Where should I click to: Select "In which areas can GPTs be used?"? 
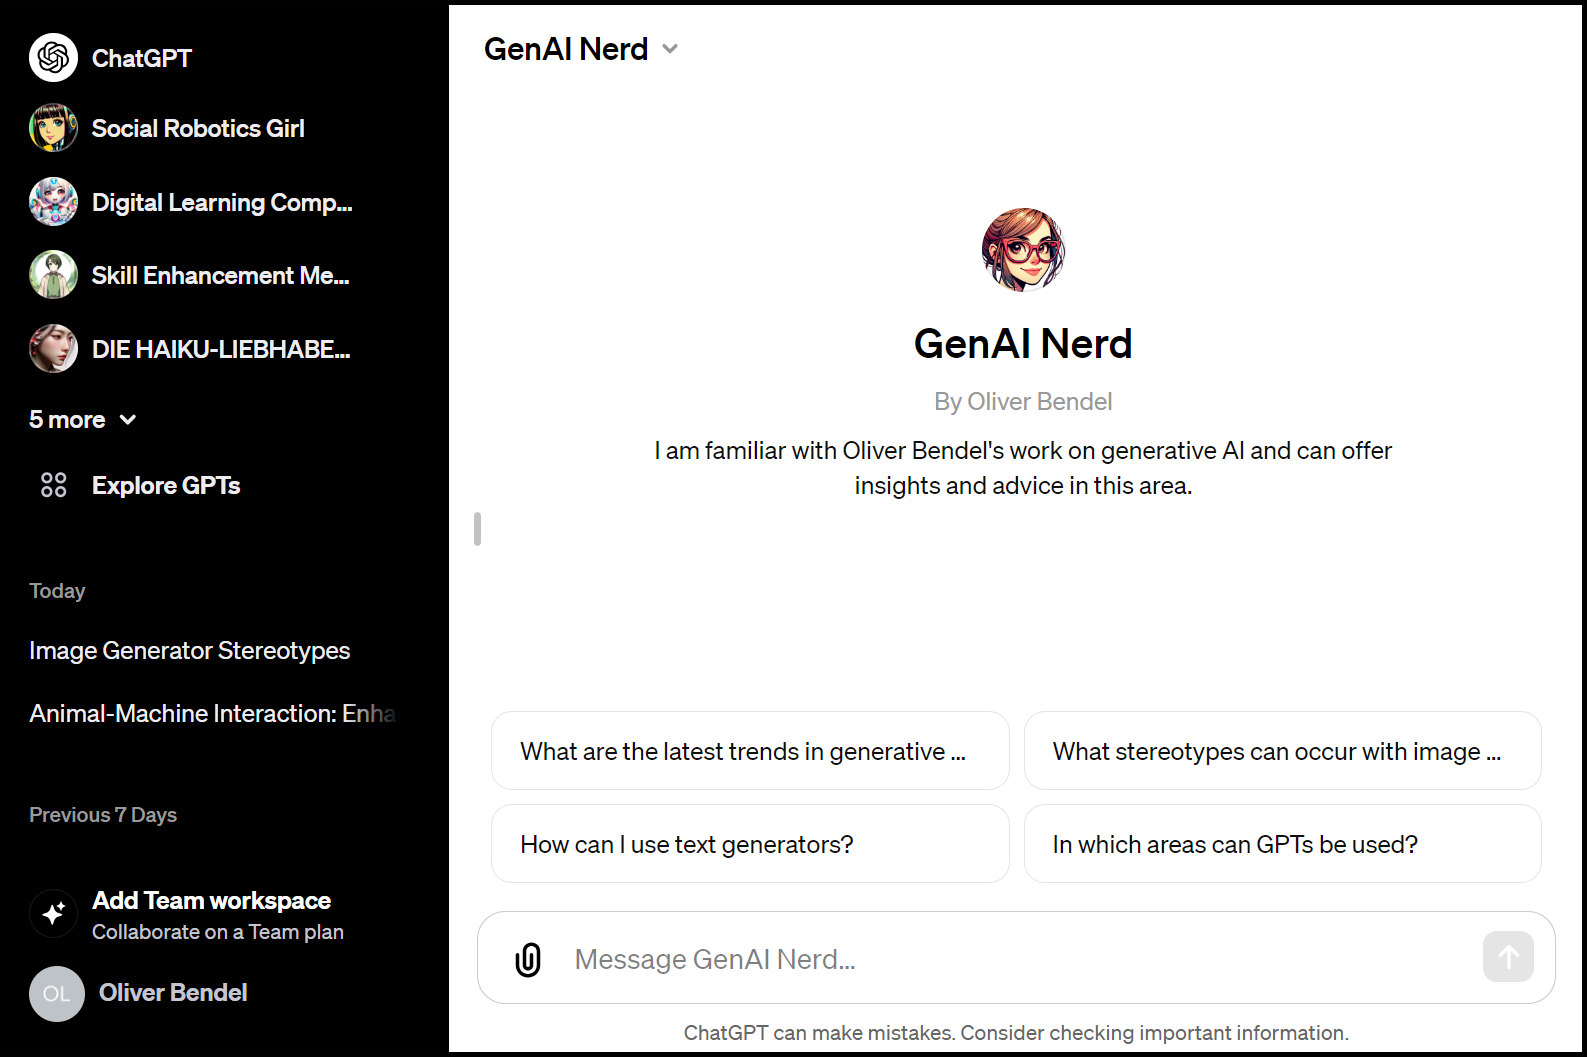pos(1282,844)
